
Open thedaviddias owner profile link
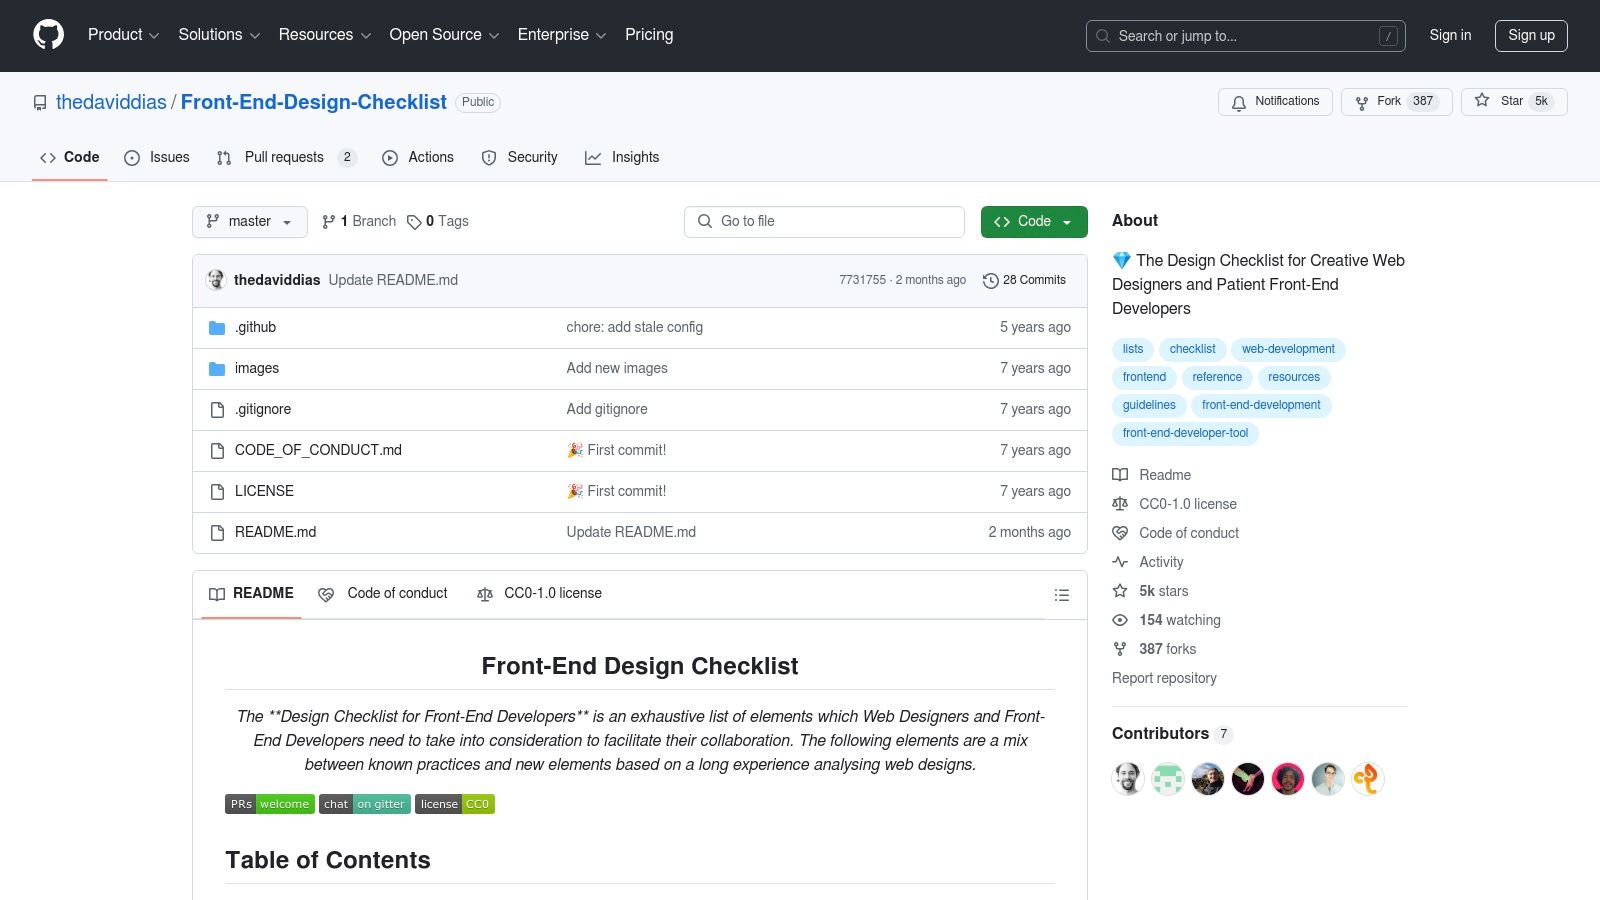pos(111,102)
